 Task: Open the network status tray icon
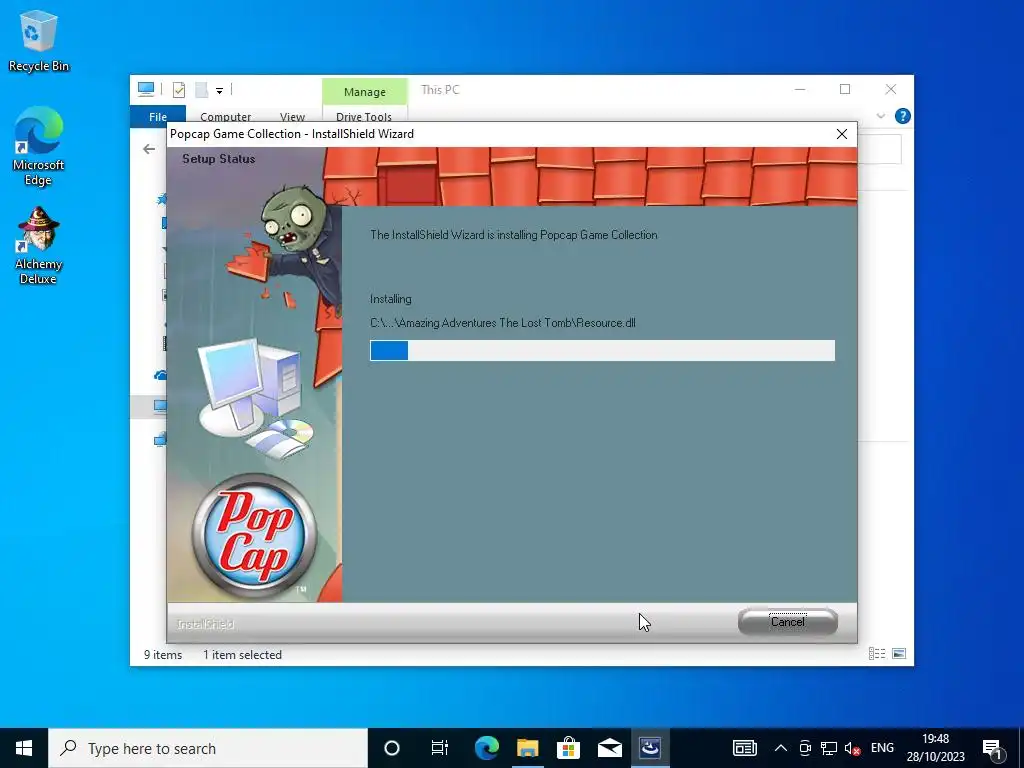(829, 748)
